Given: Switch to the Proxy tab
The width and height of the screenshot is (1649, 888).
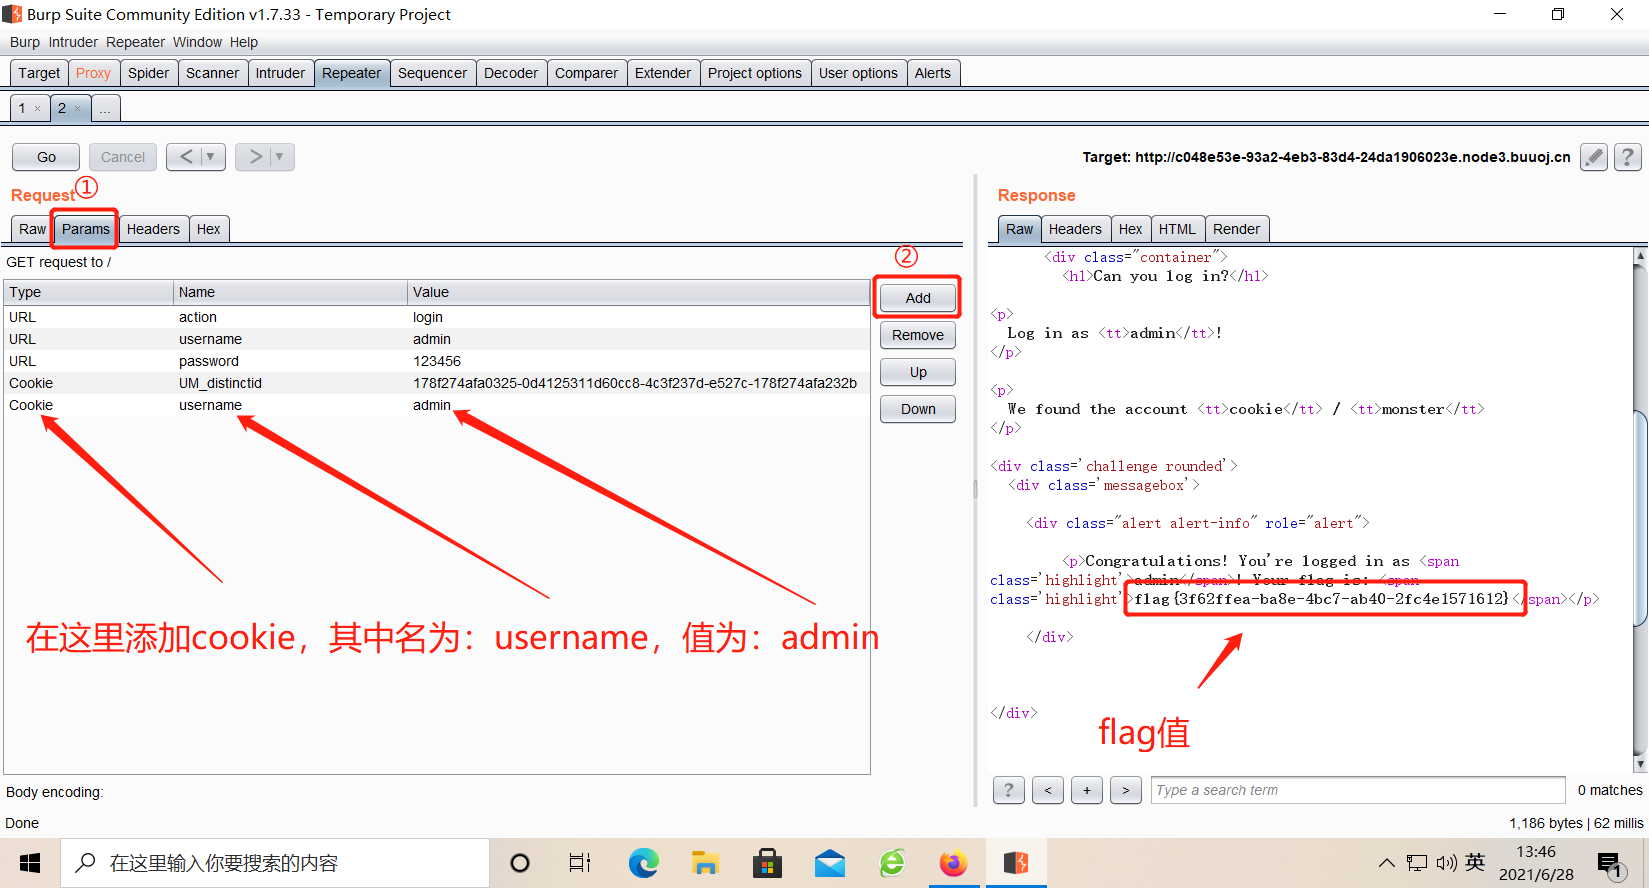Looking at the screenshot, I should point(93,73).
